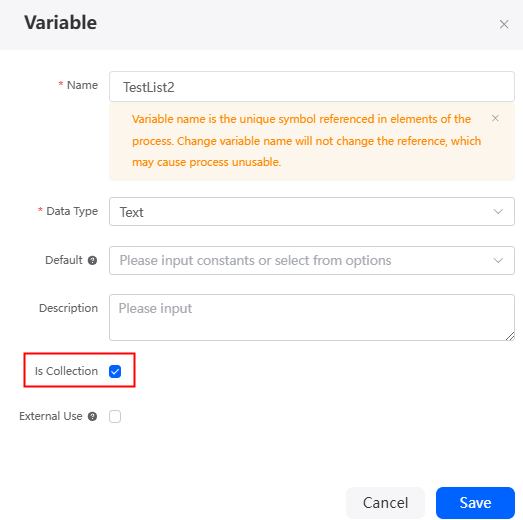
Task: Click the Description box resize handle
Action: coord(510,336)
